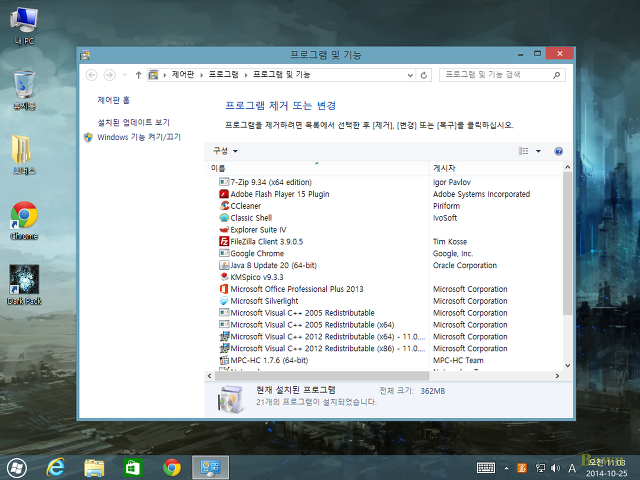
Task: Open Internet Explorer from taskbar
Action: (56, 467)
